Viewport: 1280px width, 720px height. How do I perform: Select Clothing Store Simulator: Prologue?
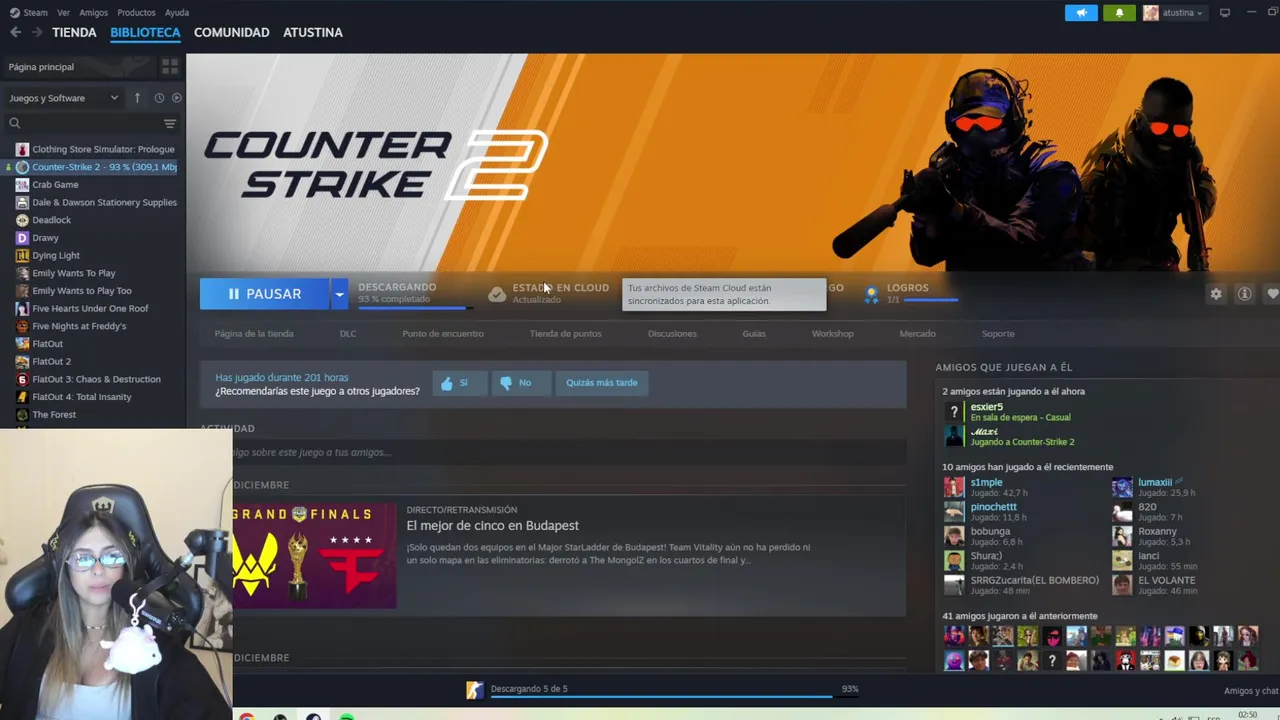pyautogui.click(x=95, y=149)
